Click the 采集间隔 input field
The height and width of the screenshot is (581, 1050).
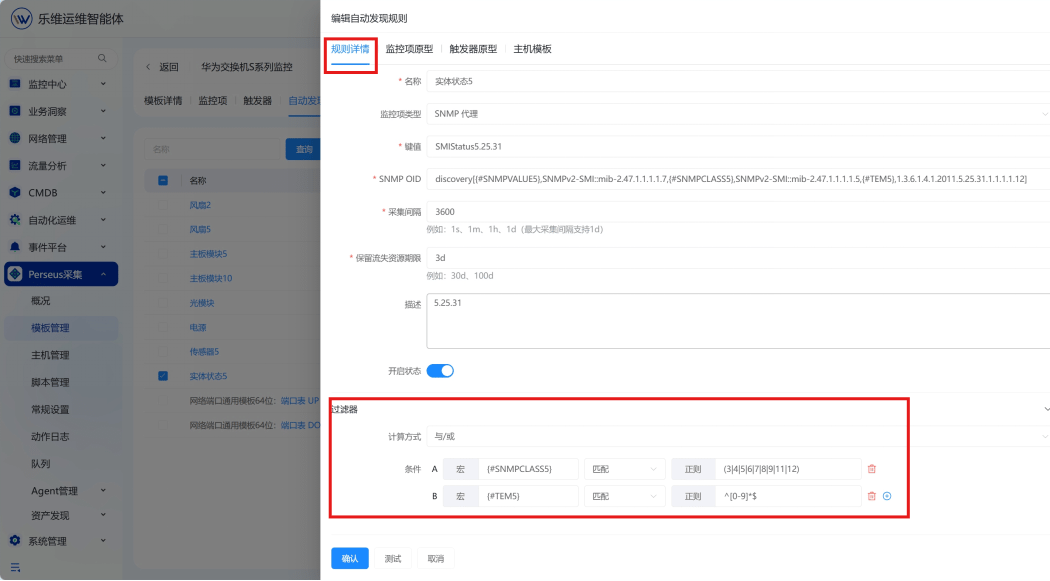pyautogui.click(x=738, y=212)
